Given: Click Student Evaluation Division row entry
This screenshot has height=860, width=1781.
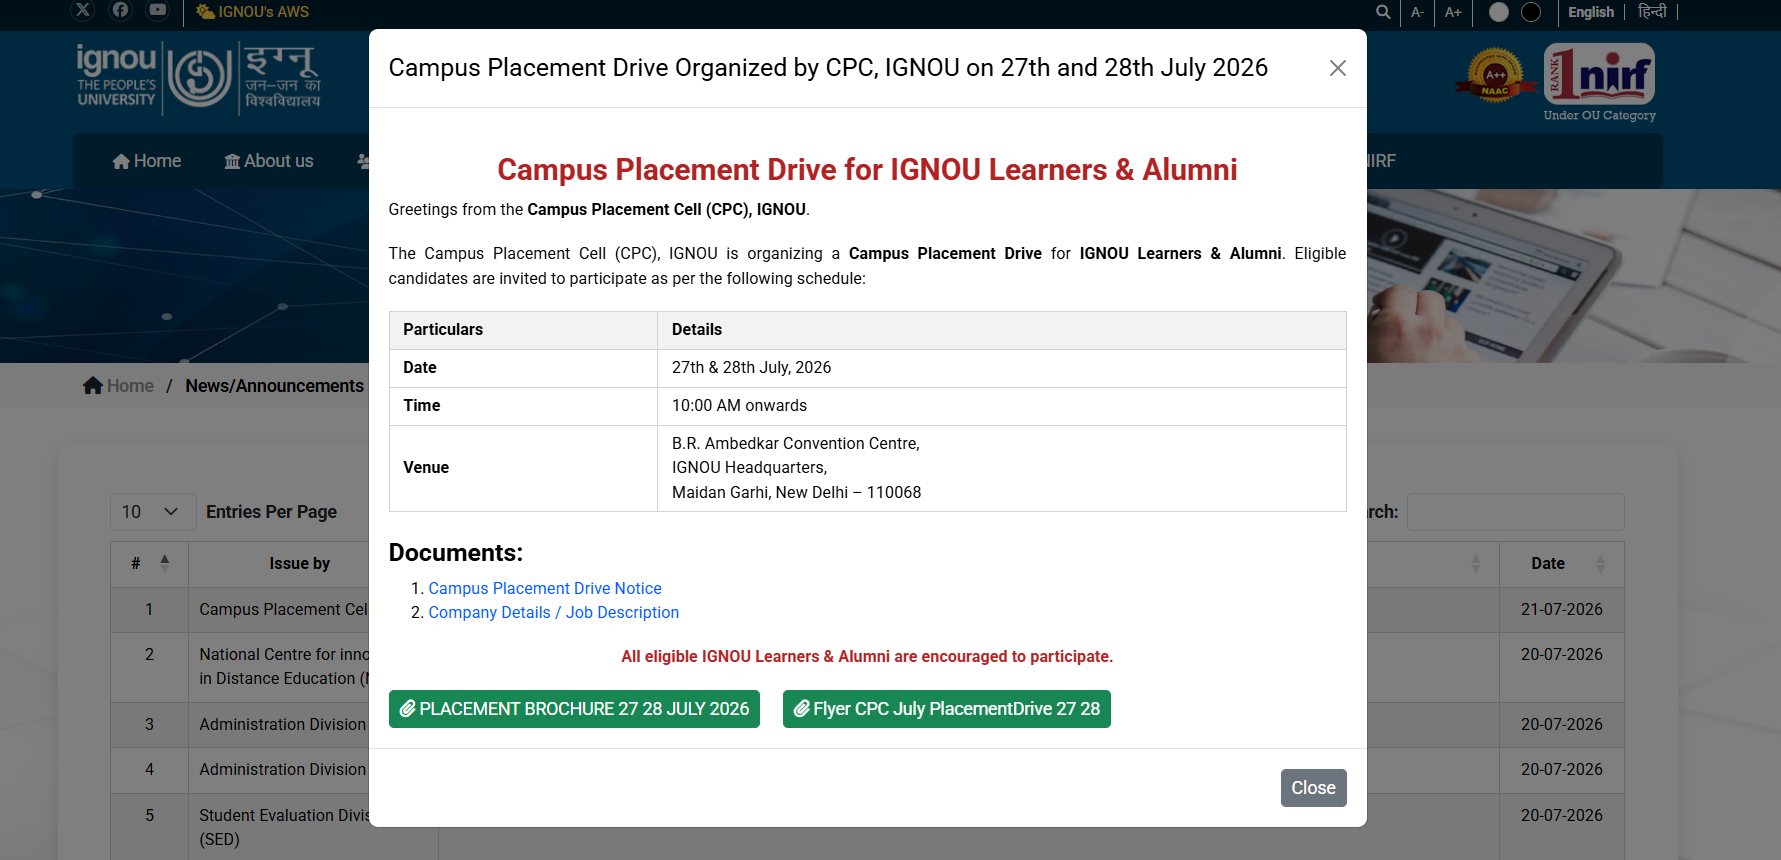Looking at the screenshot, I should point(284,828).
